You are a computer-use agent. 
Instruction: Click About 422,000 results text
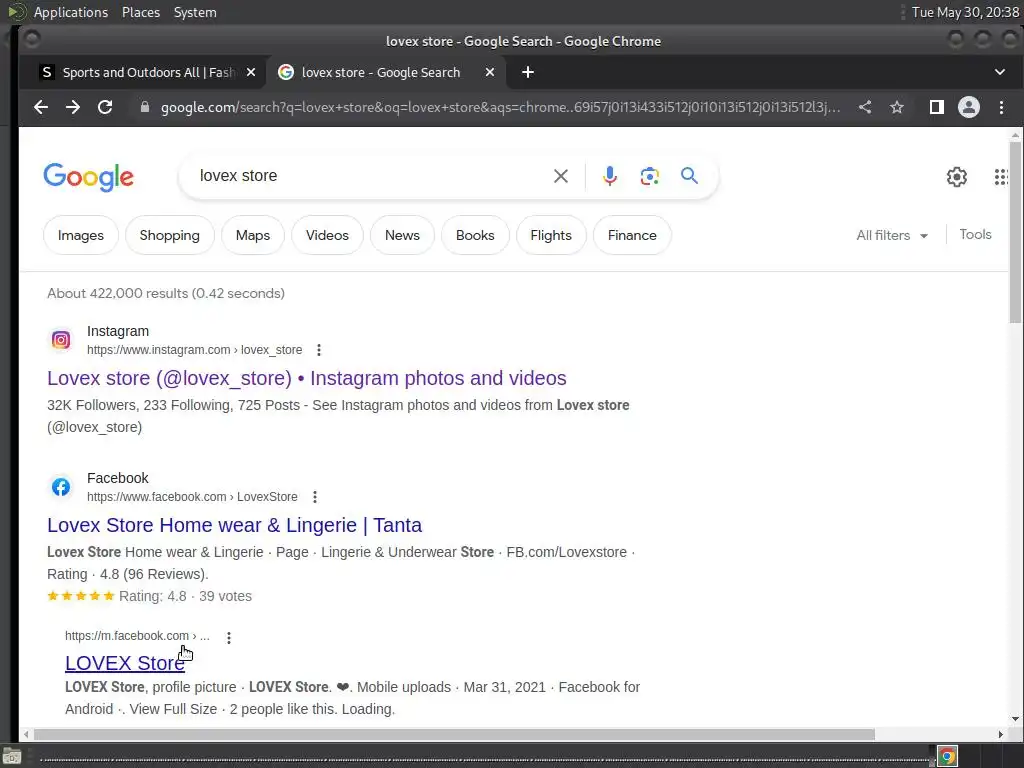(166, 293)
